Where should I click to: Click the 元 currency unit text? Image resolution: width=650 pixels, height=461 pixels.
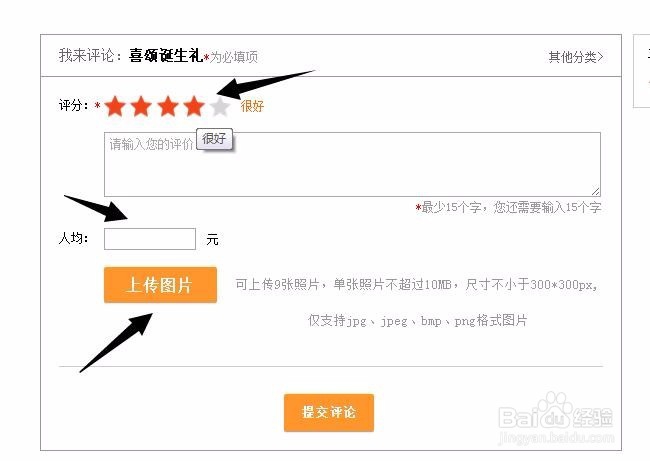point(212,239)
